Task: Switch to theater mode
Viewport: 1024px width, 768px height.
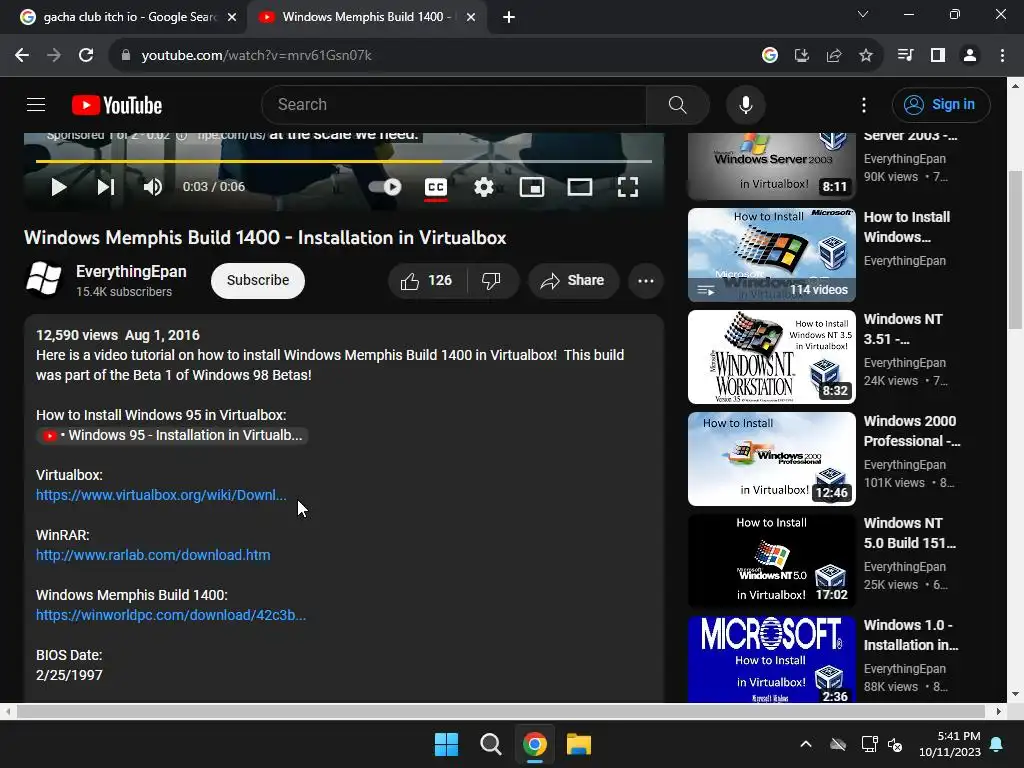Action: click(580, 187)
